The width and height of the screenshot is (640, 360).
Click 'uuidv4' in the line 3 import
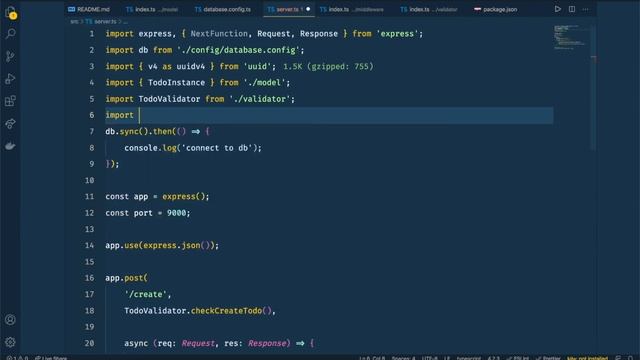[191, 66]
